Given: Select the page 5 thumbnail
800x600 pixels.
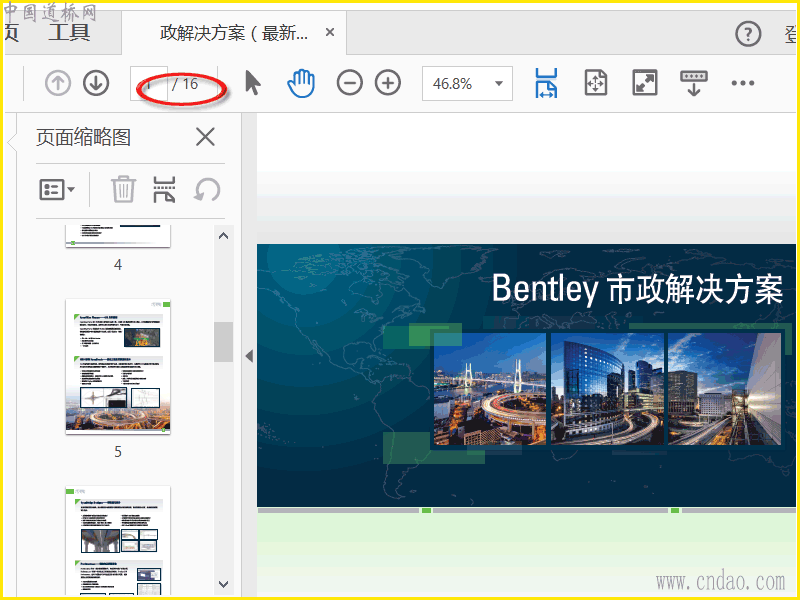Looking at the screenshot, I should click(118, 367).
